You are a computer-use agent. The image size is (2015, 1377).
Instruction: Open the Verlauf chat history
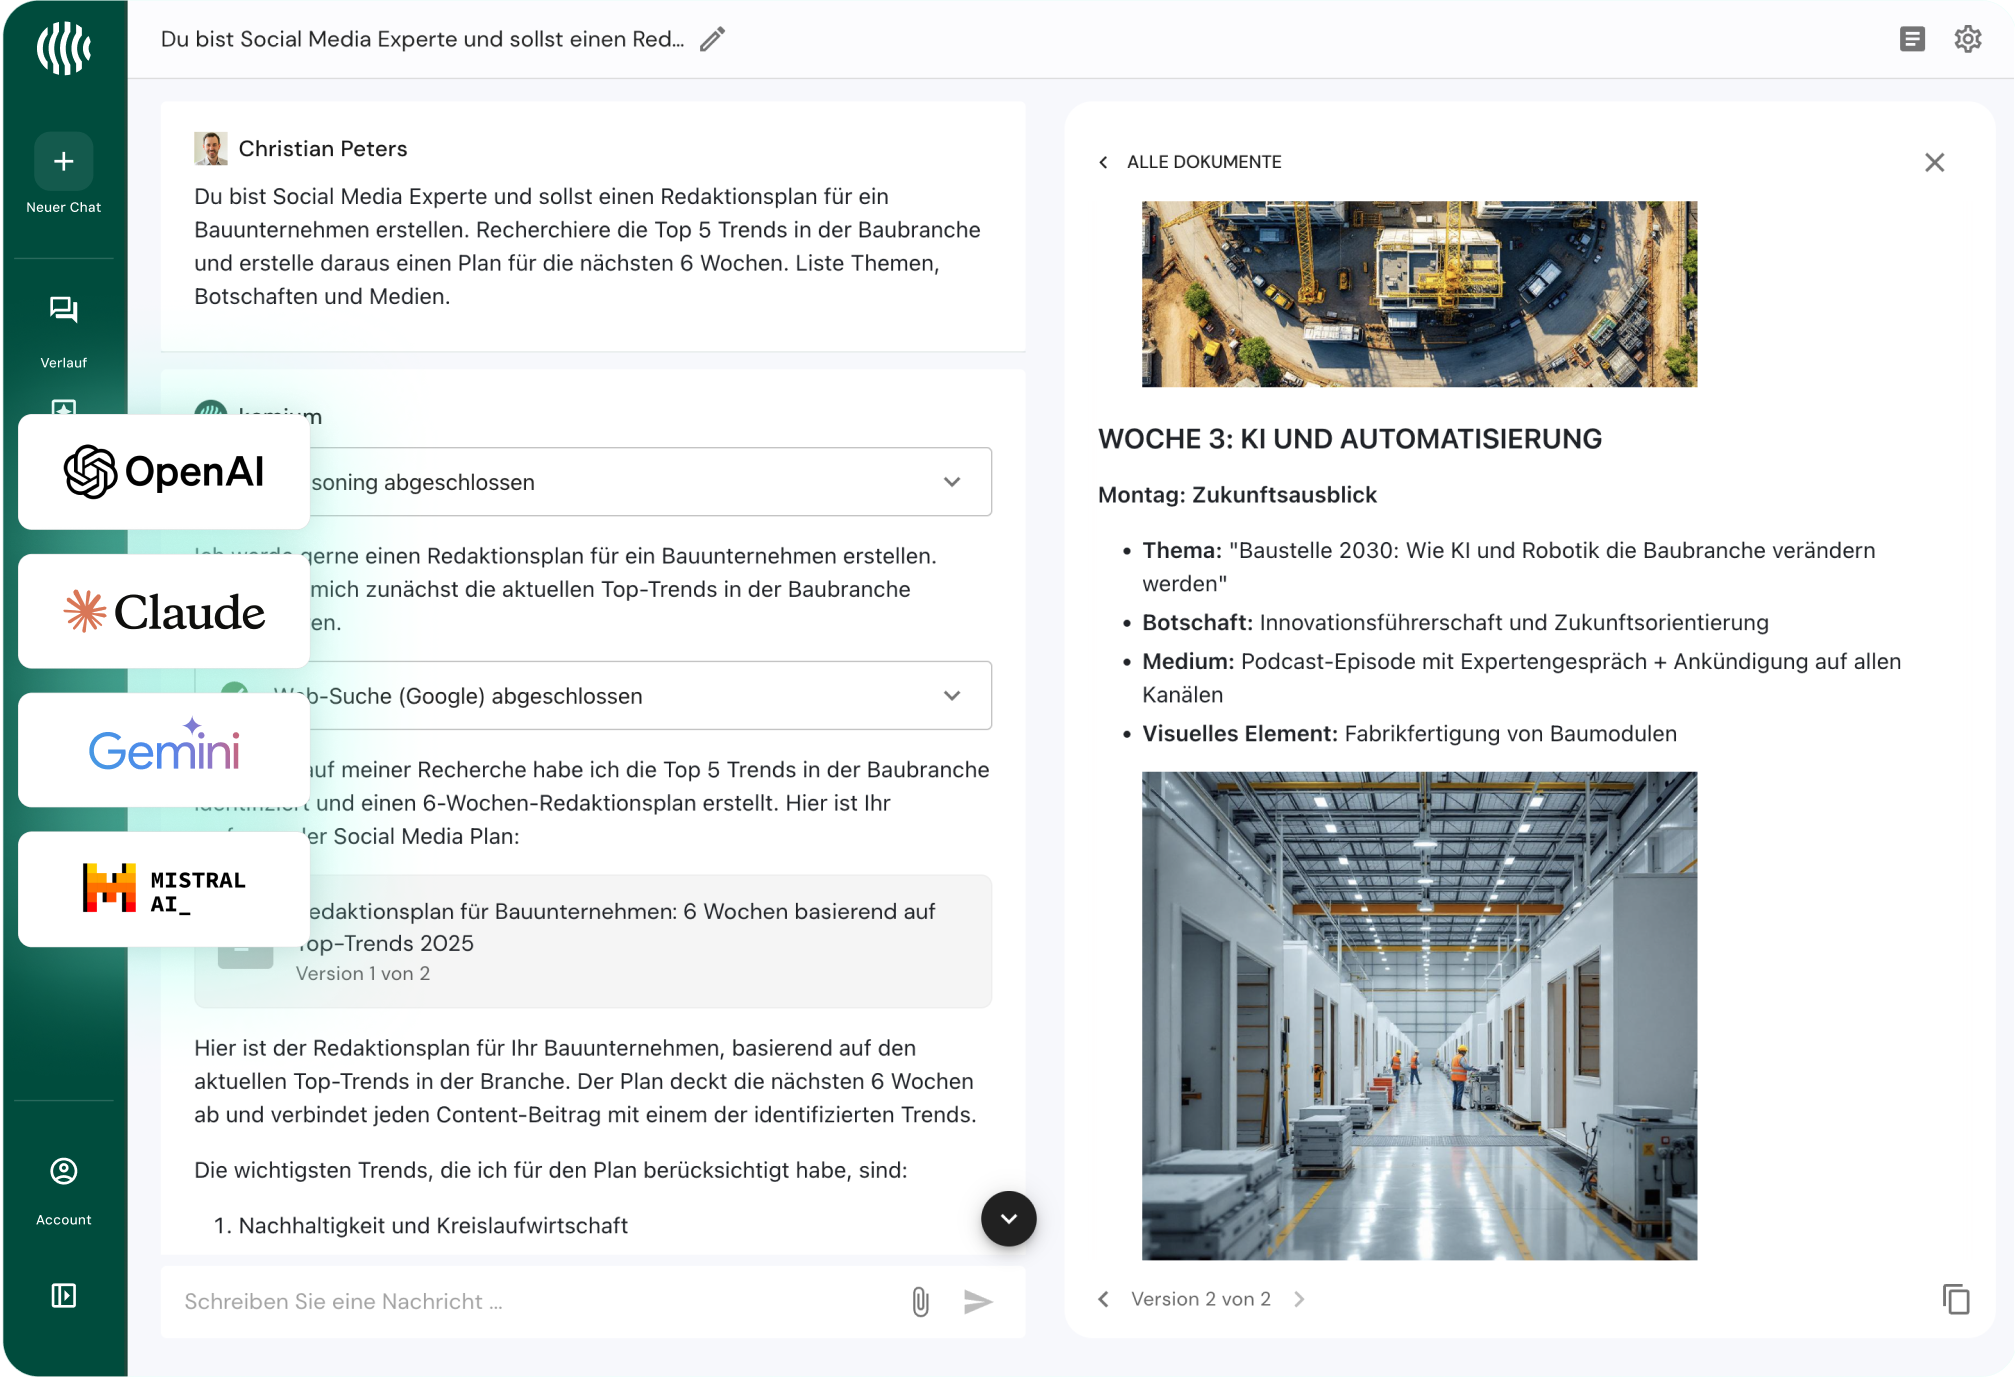tap(64, 310)
